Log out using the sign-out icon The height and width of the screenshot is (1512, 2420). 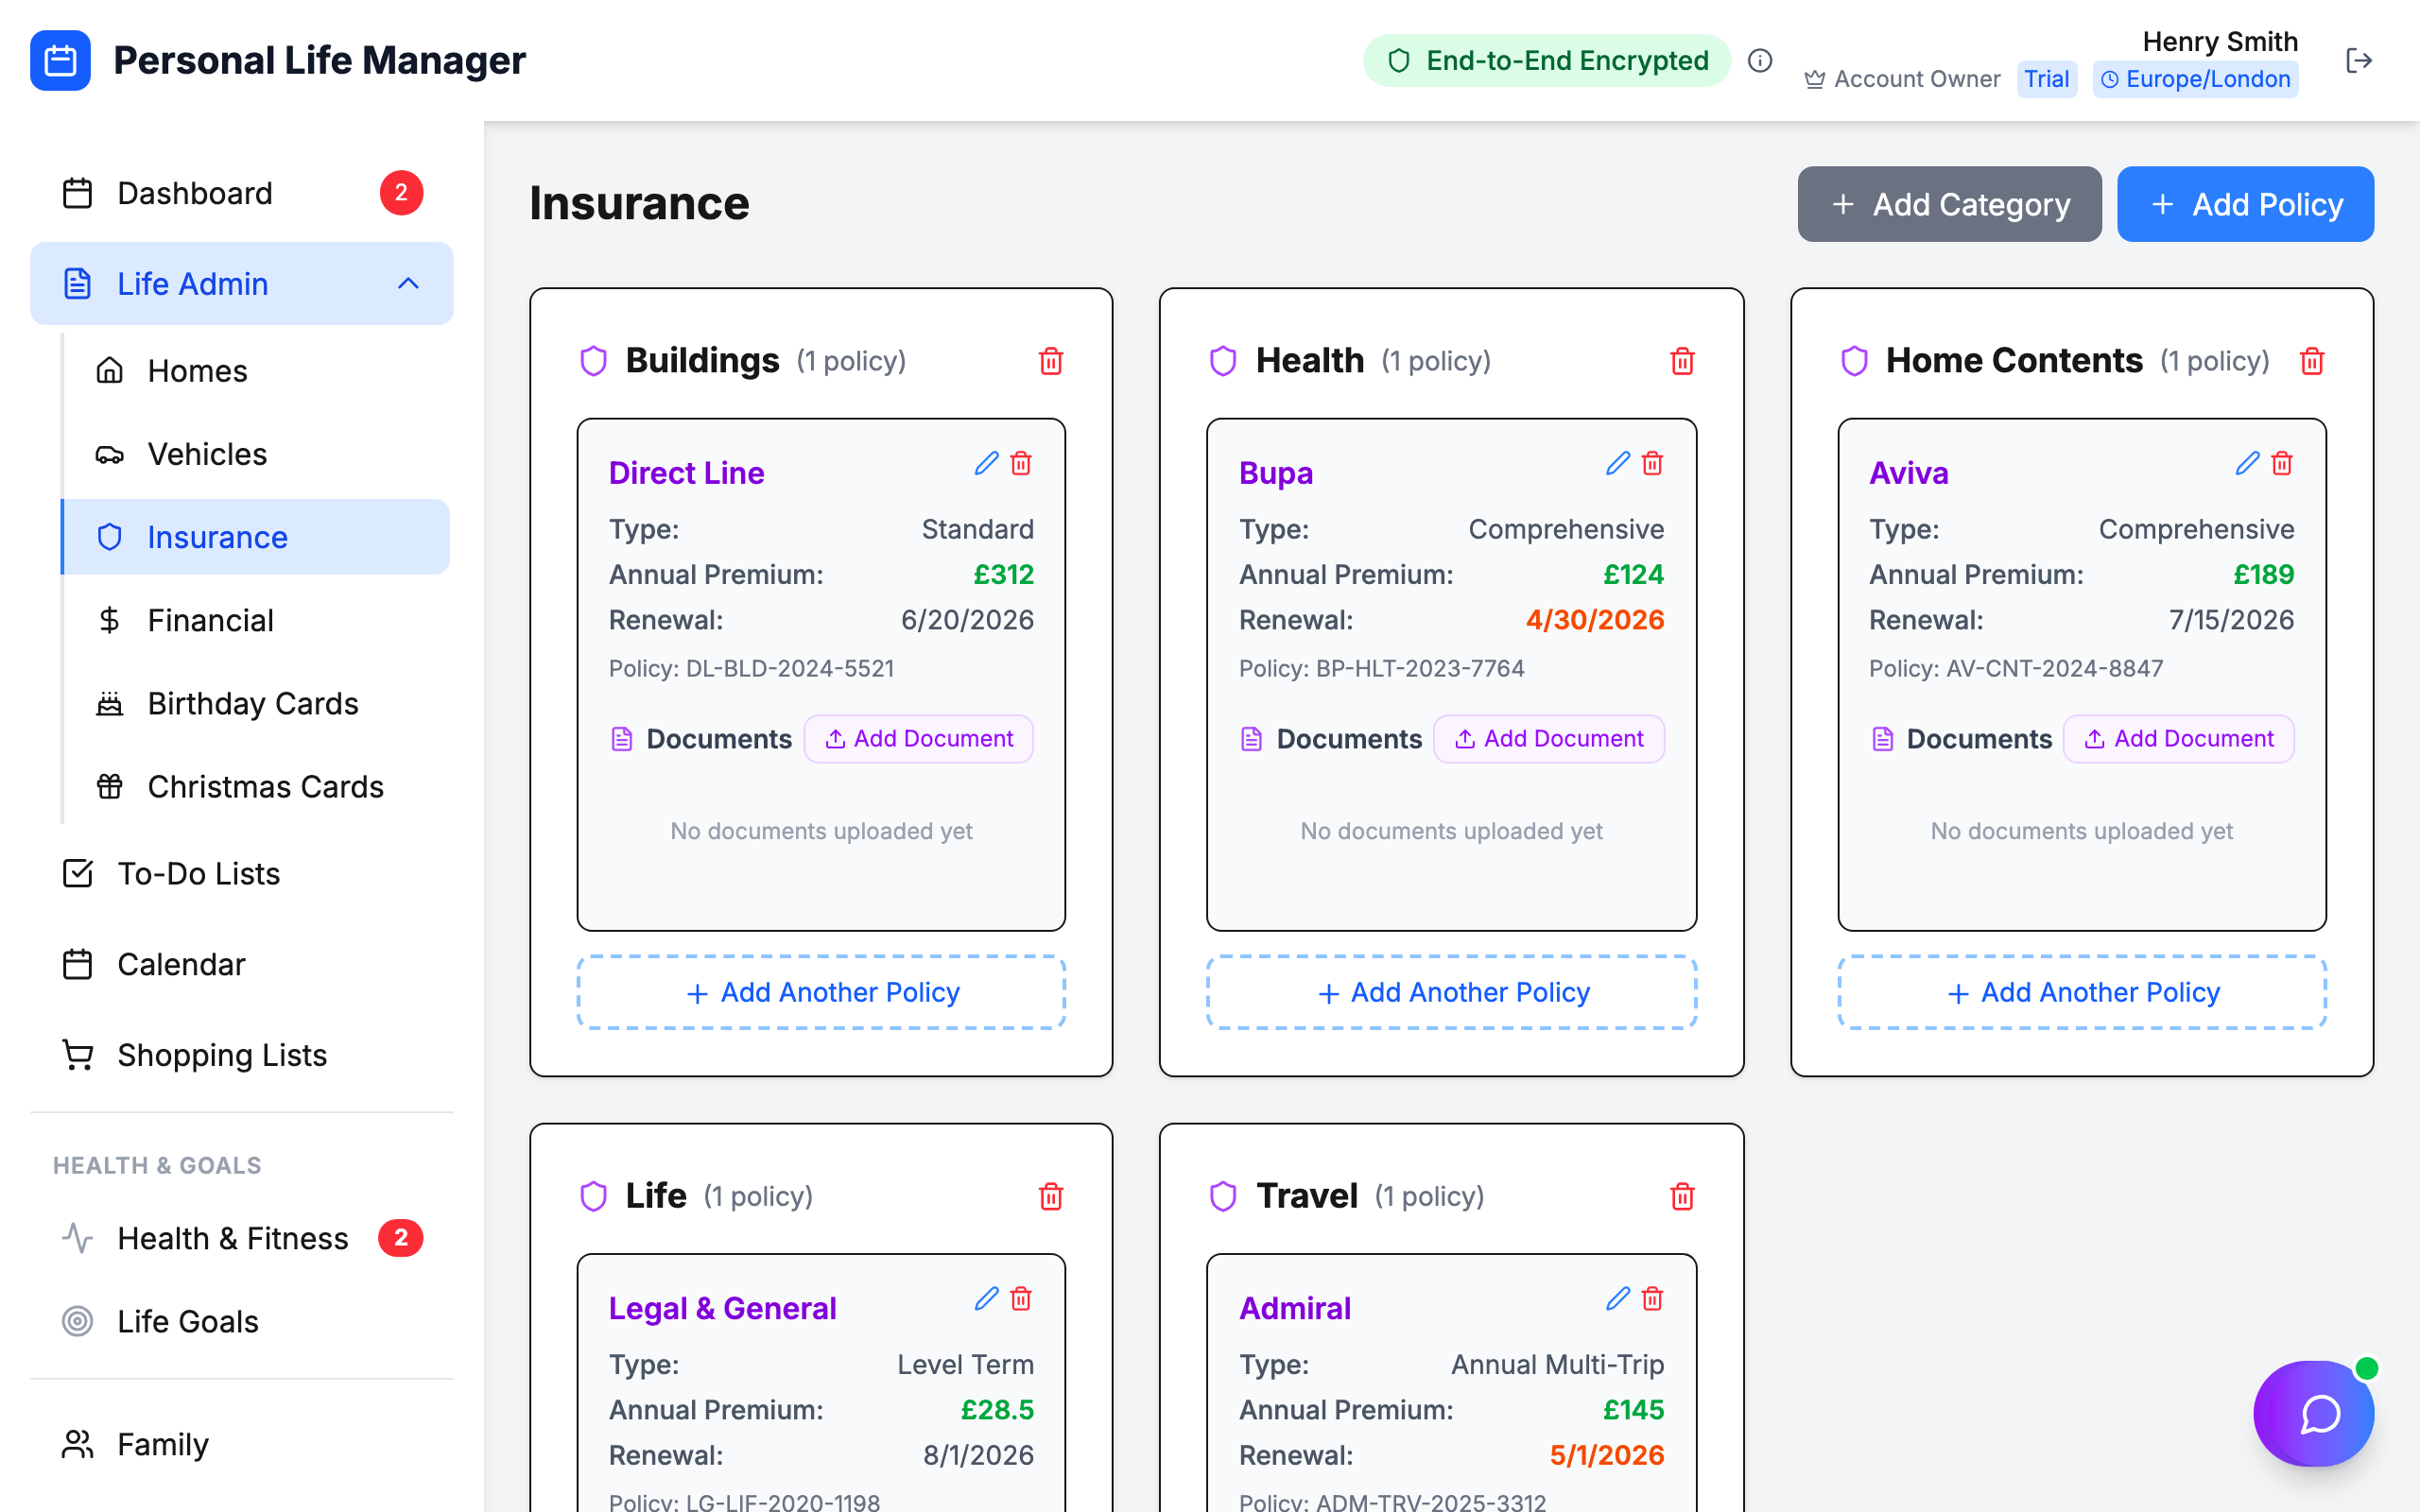point(2359,60)
